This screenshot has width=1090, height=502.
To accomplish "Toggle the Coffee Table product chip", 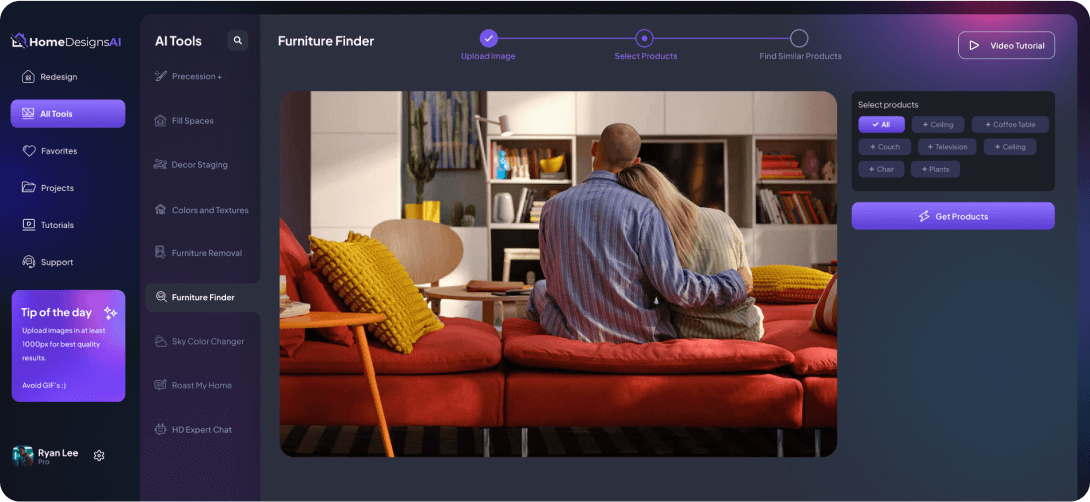I will pyautogui.click(x=1010, y=125).
